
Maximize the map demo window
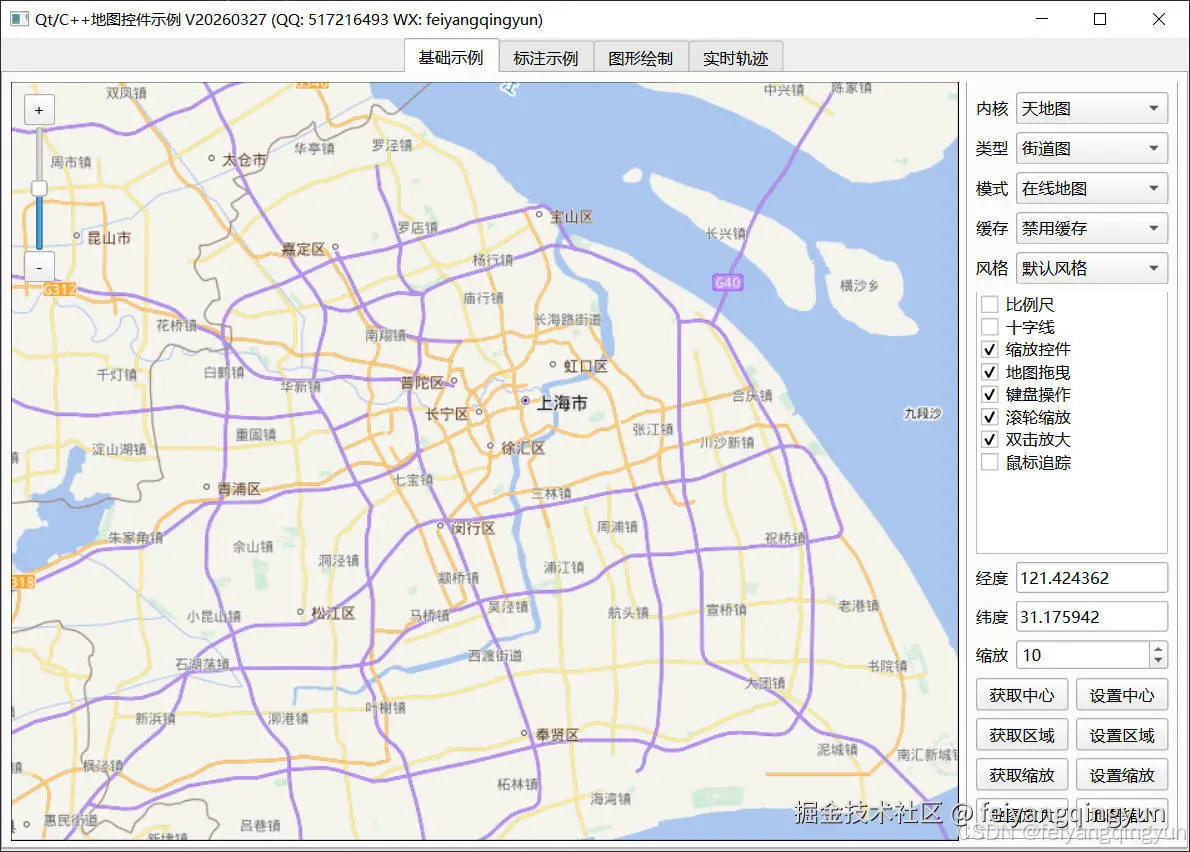click(1100, 19)
